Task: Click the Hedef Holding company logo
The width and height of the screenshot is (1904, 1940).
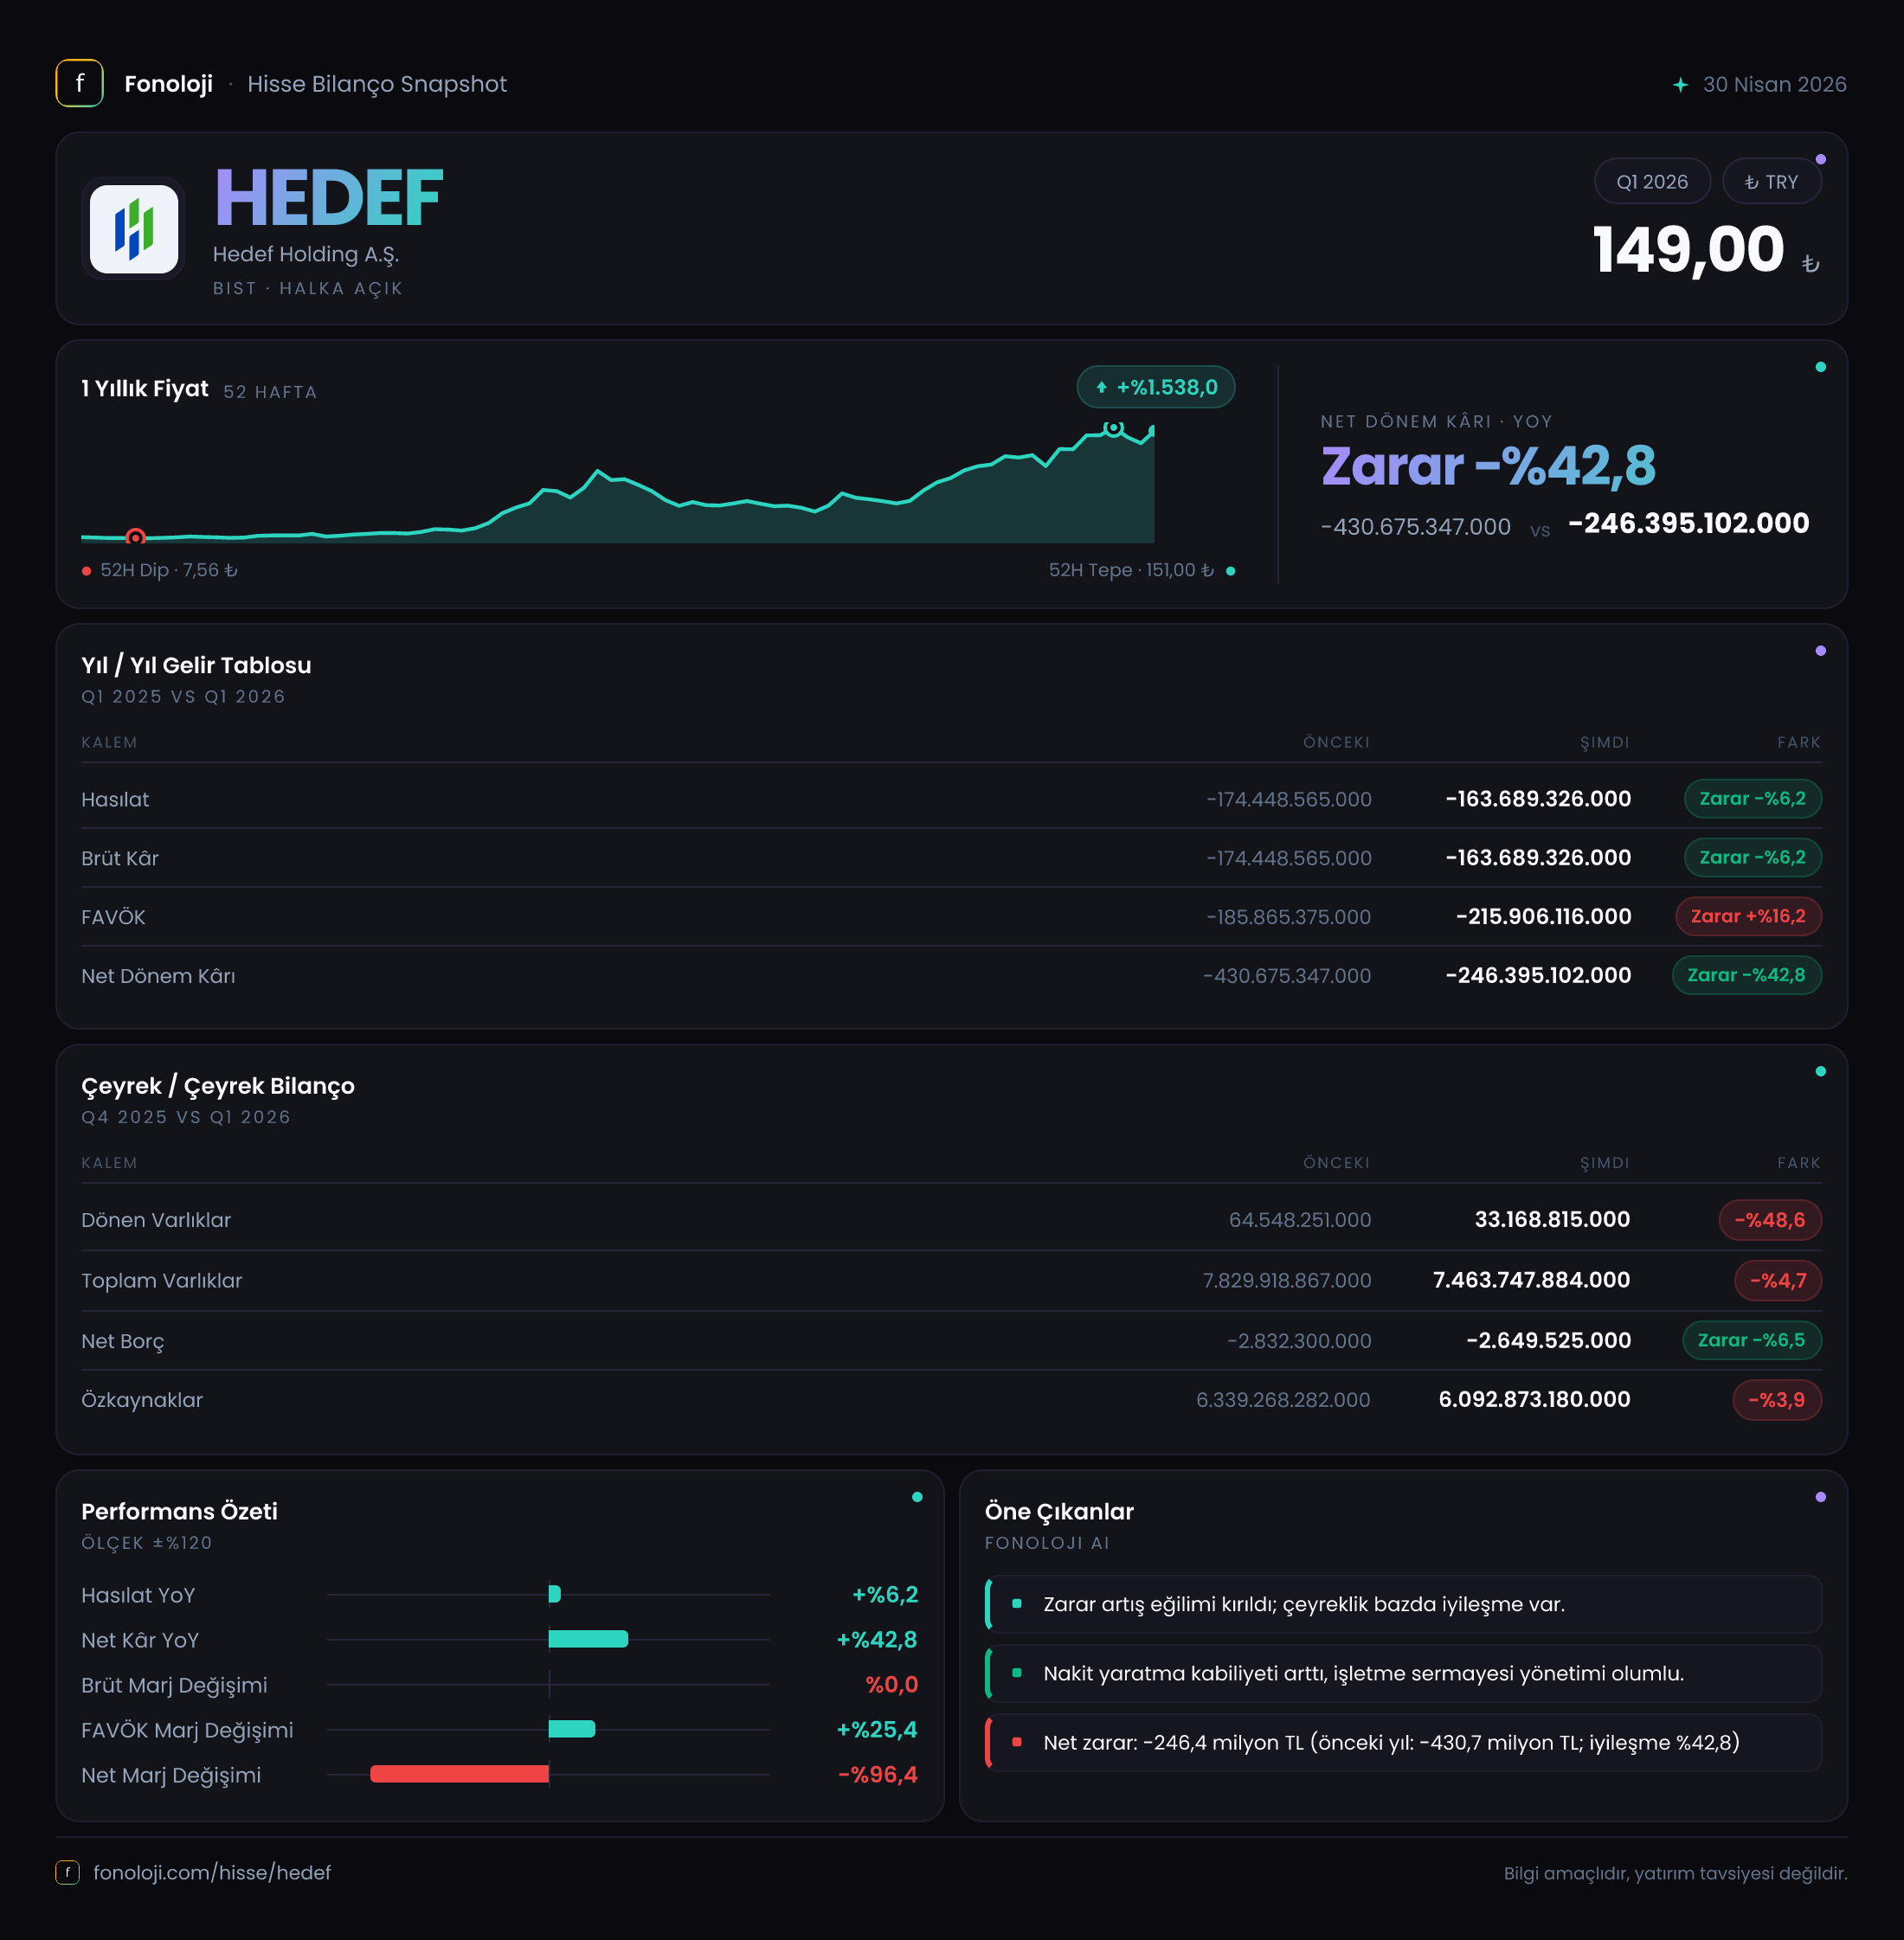Action: [x=134, y=229]
